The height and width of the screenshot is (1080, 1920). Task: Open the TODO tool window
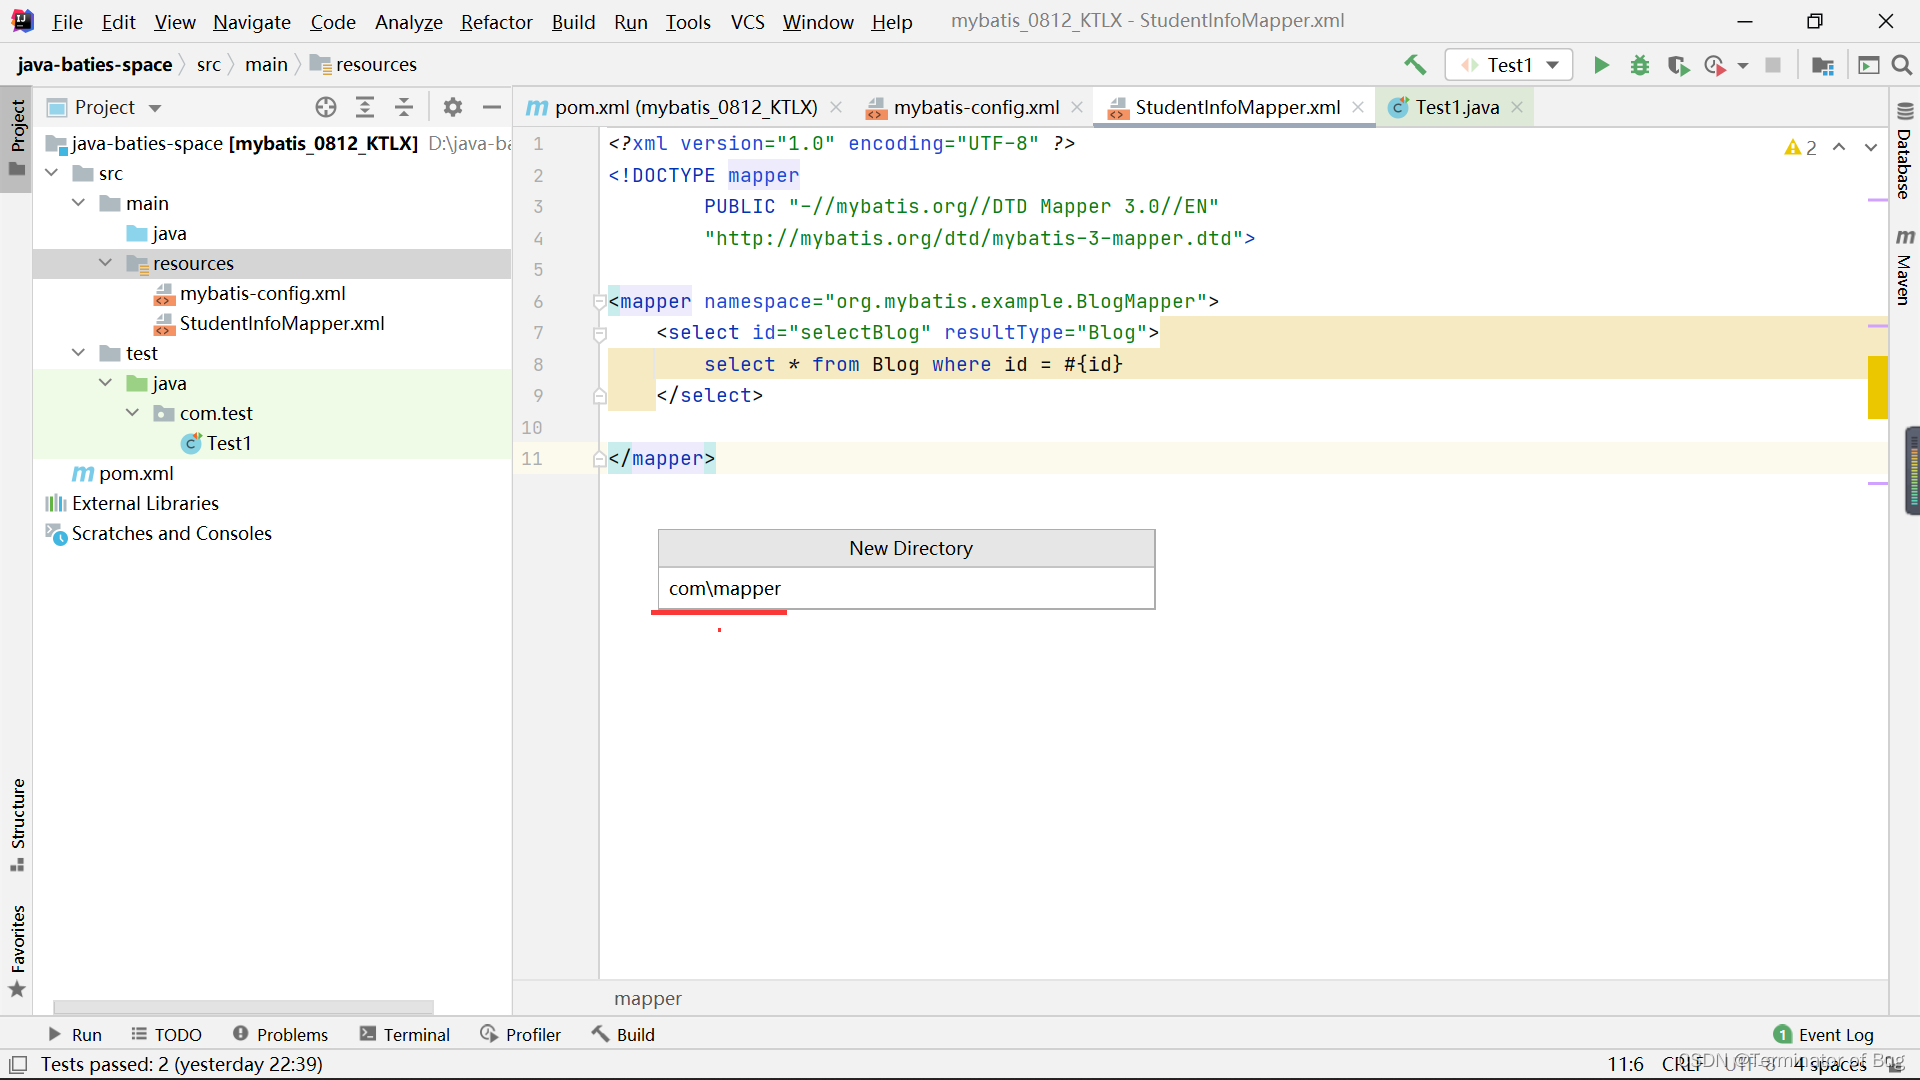[167, 1035]
